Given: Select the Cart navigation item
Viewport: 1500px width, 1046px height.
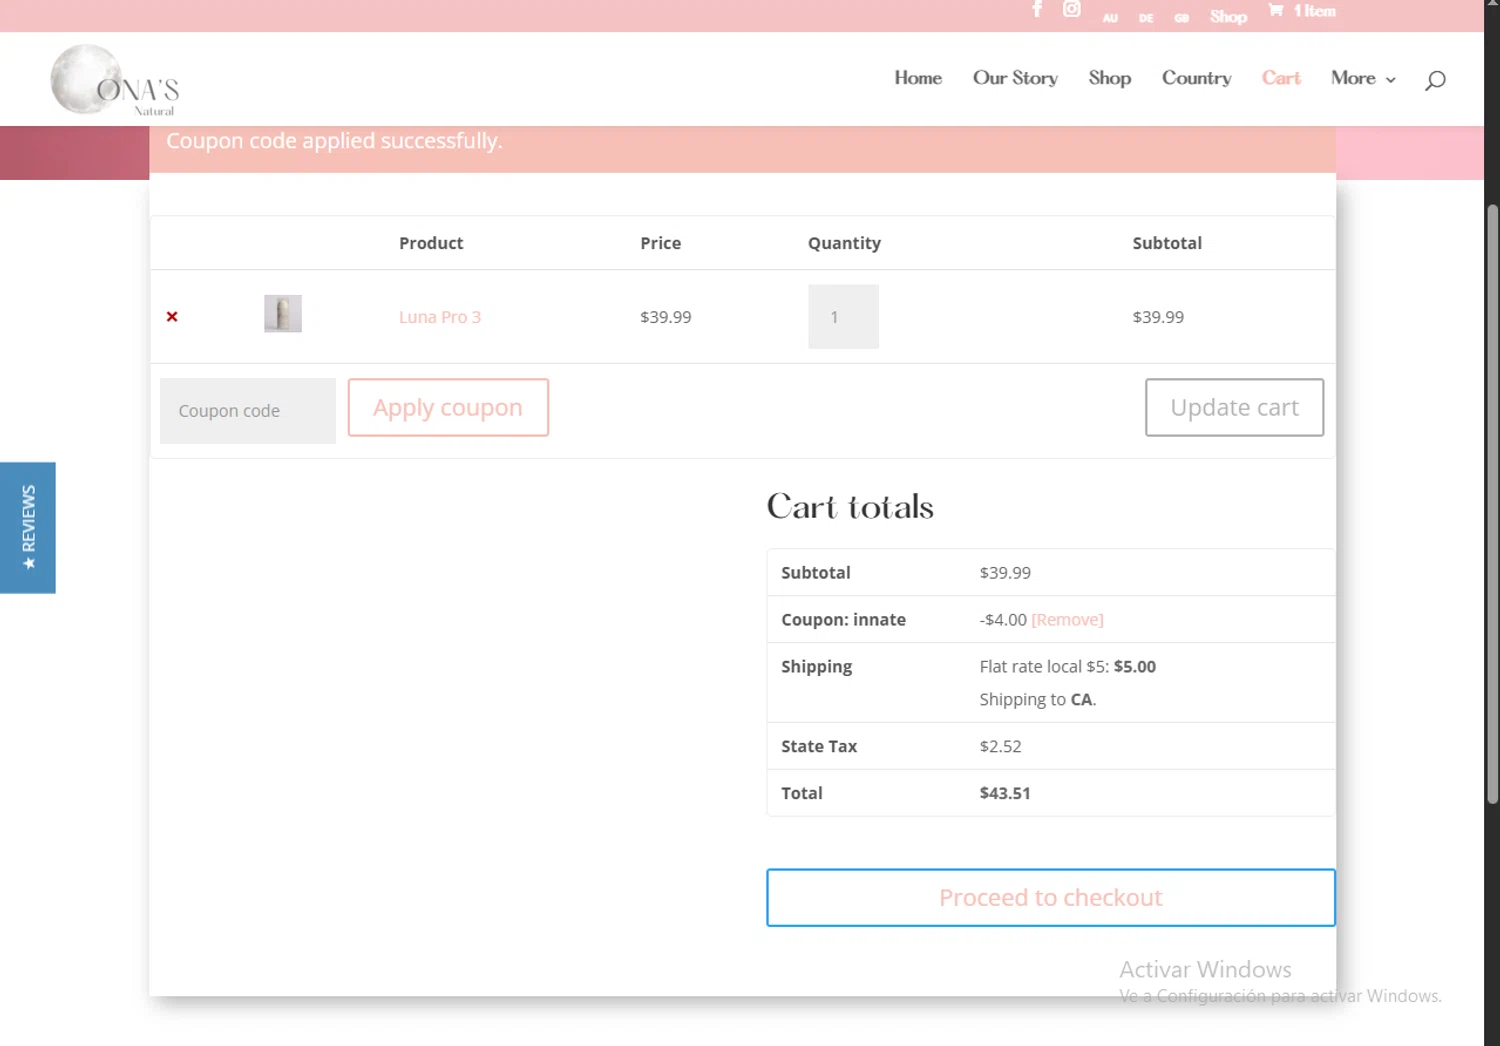Looking at the screenshot, I should 1281,78.
